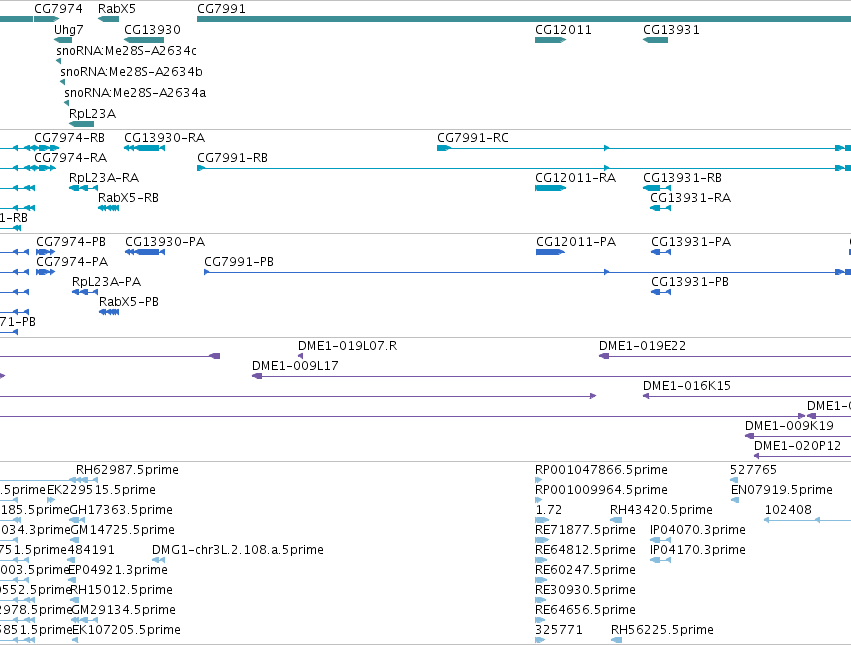Viewport: 851px width, 645px height.
Task: Select the RabX5-RB transcript label
Action: click(x=128, y=198)
